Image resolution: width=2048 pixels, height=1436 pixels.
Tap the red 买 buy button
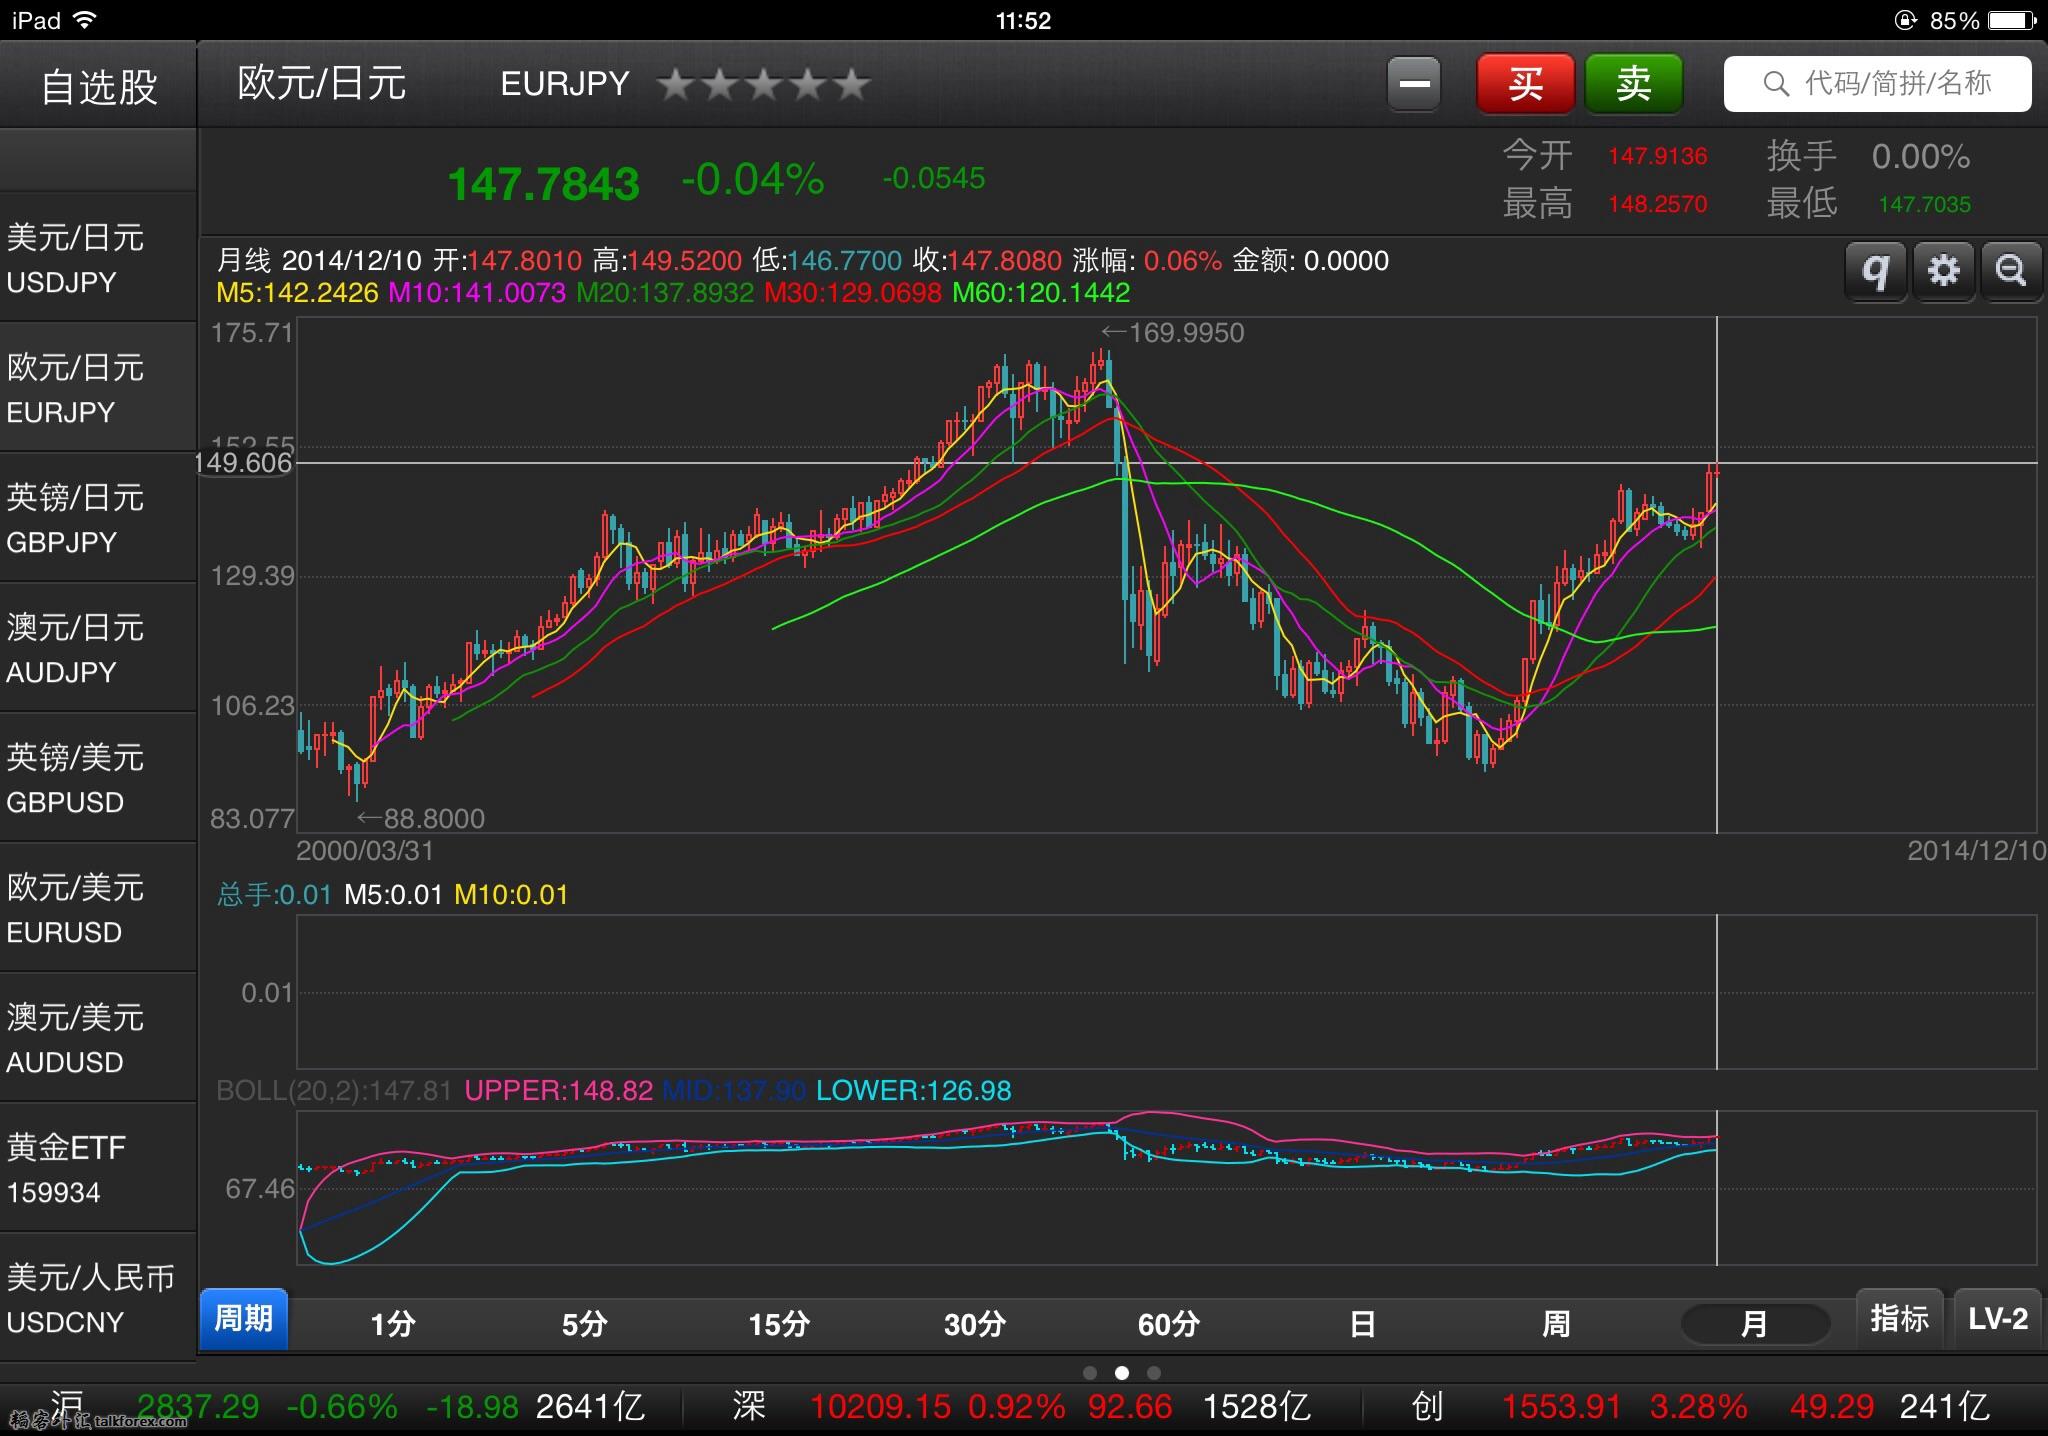point(1526,83)
